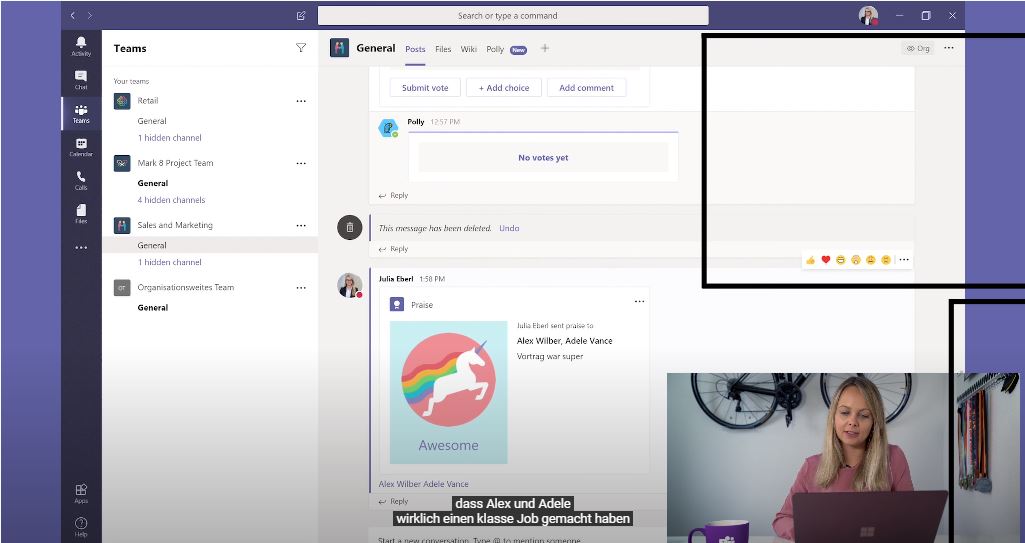The height and width of the screenshot is (543, 1025).
Task: Click the Submit vote button
Action: (425, 88)
